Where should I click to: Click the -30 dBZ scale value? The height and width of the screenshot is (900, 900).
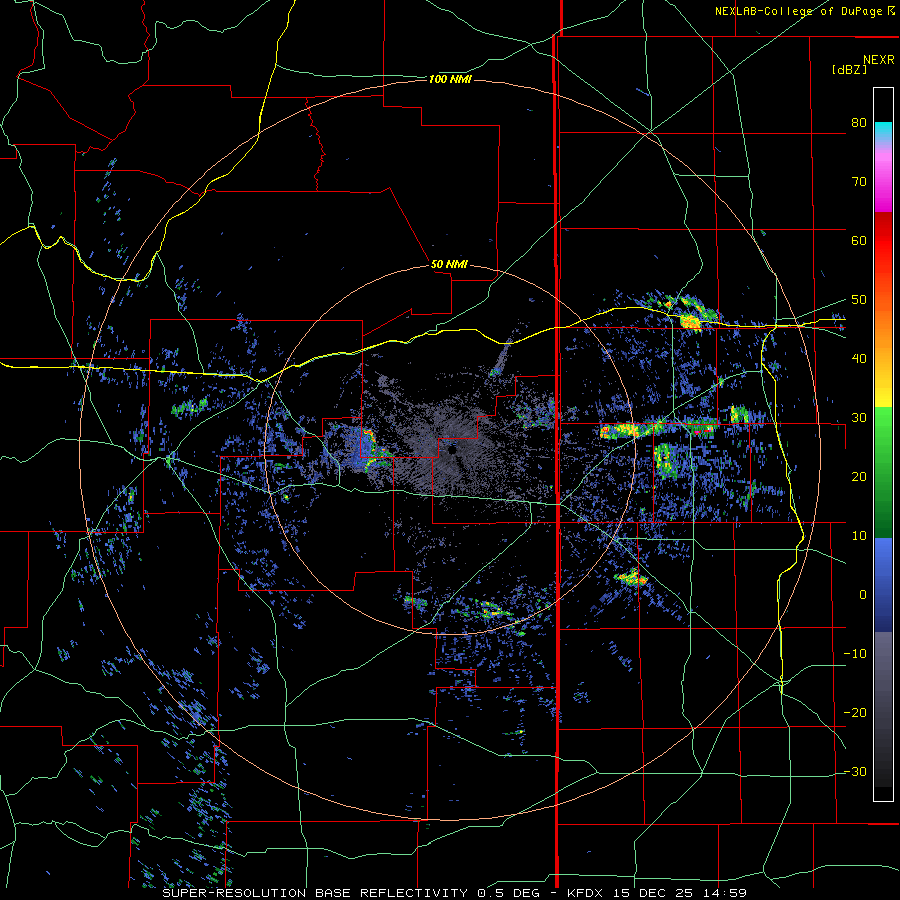[x=855, y=772]
